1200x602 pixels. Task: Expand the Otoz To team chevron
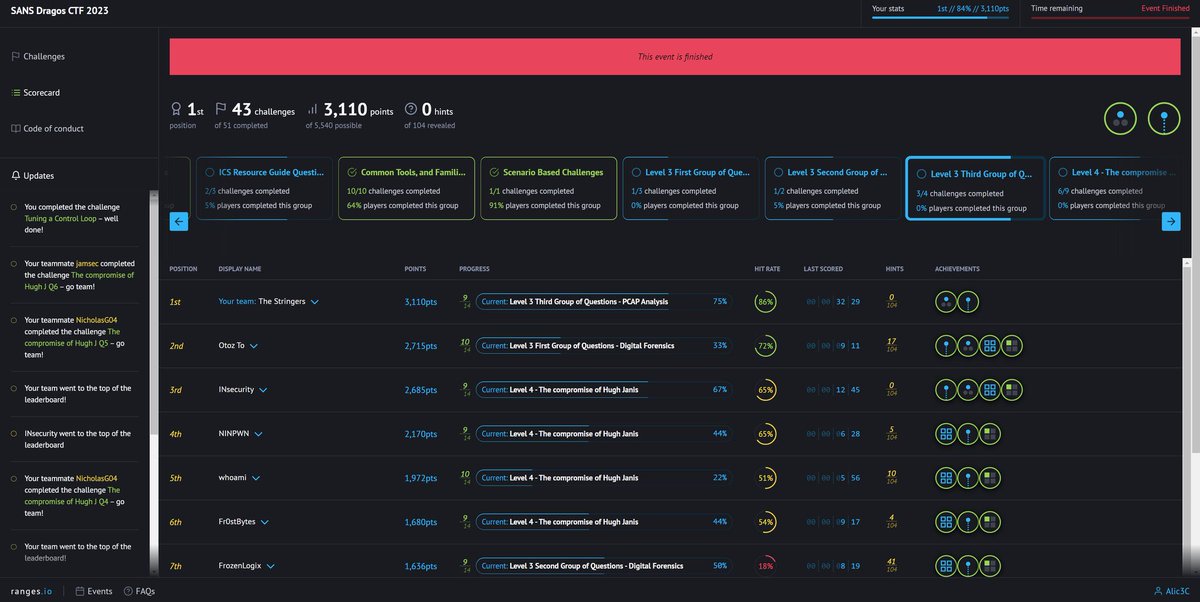click(x=253, y=346)
